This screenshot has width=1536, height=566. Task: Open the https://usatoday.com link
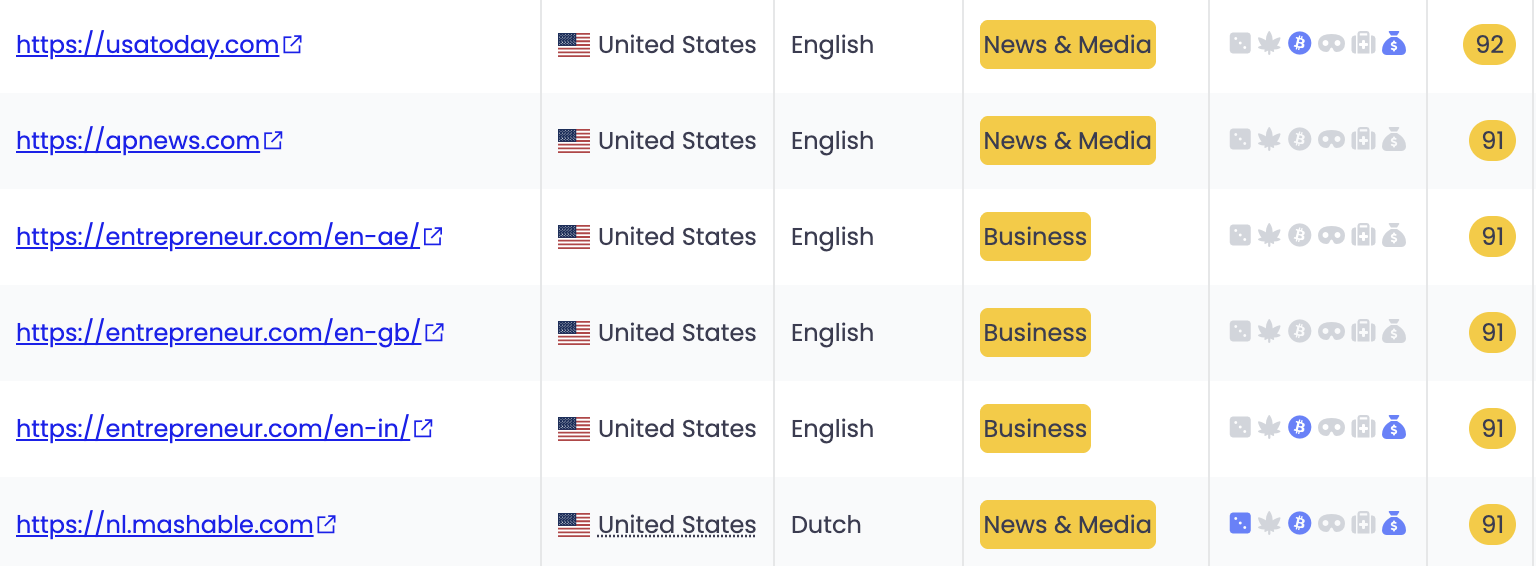click(x=147, y=45)
